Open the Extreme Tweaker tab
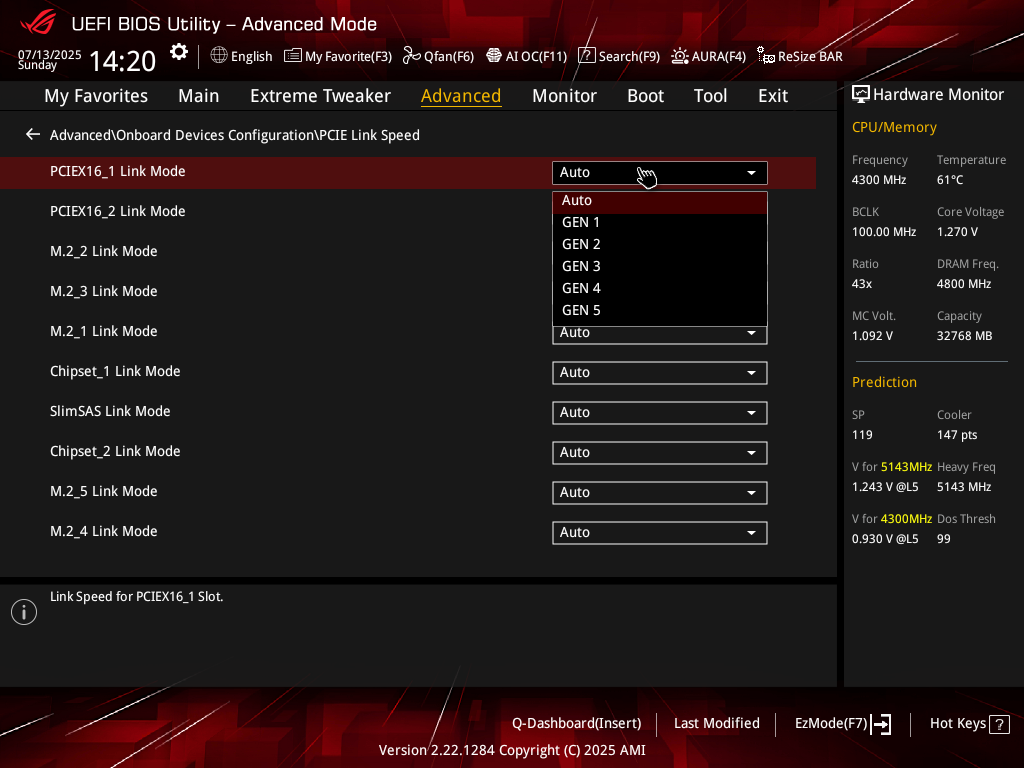 320,96
